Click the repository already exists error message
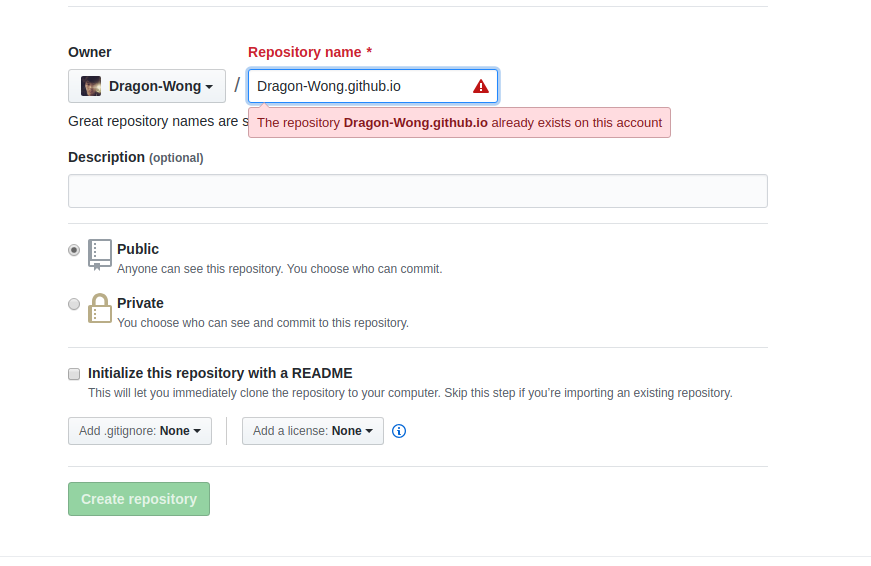871x566 pixels. (x=459, y=123)
